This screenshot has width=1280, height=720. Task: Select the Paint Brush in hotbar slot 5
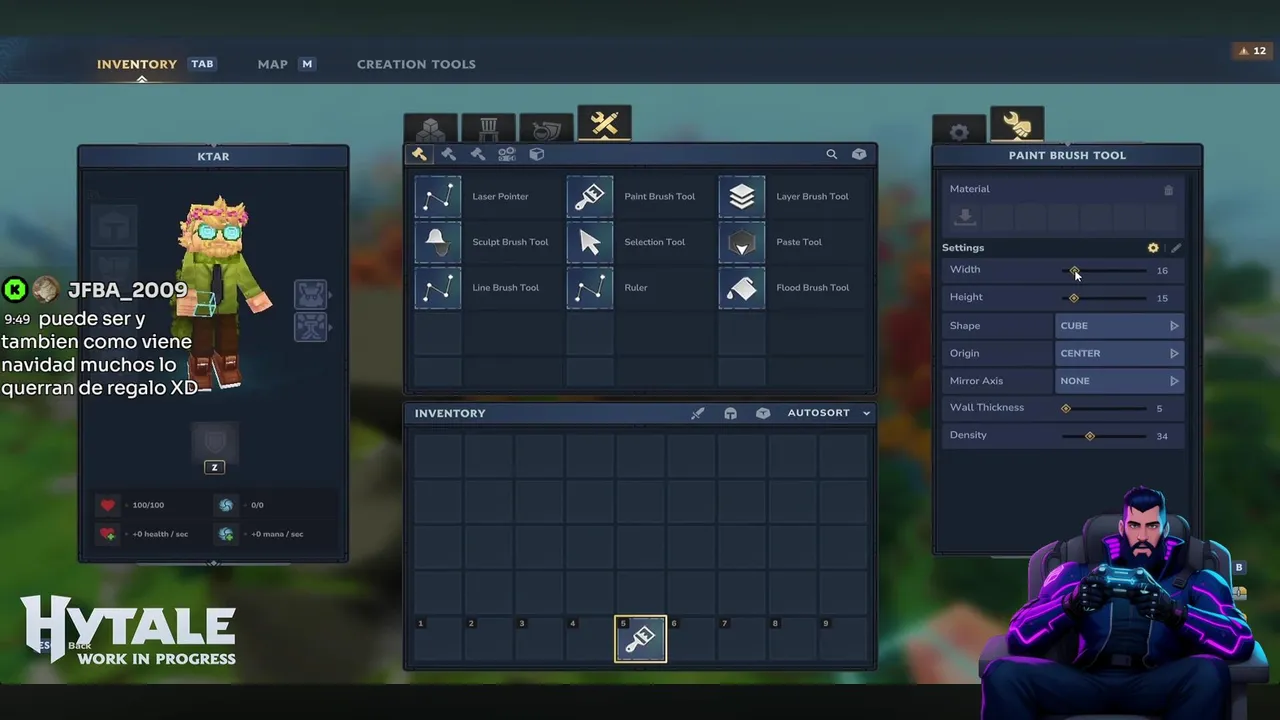[640, 639]
